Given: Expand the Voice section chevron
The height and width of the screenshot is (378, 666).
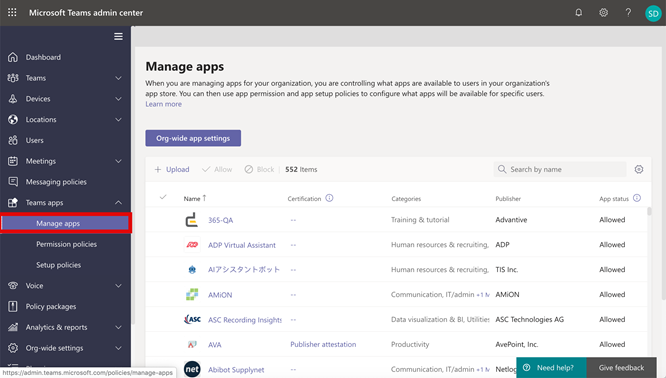Looking at the screenshot, I should point(119,286).
